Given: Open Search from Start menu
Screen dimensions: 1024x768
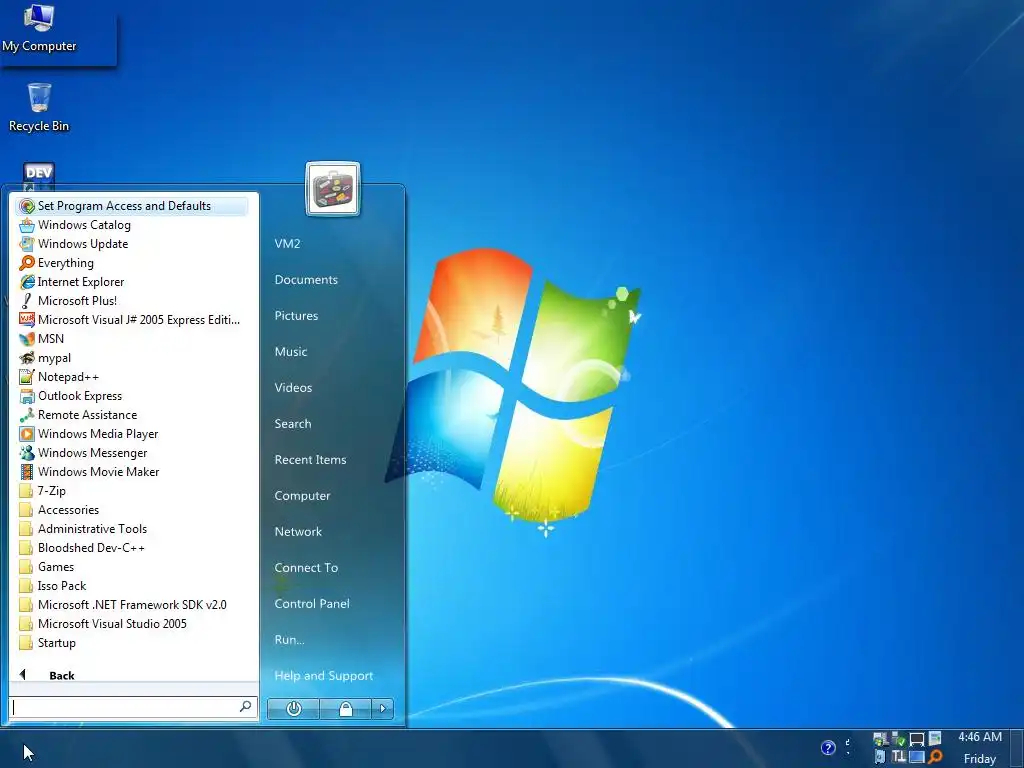Looking at the screenshot, I should click(293, 423).
